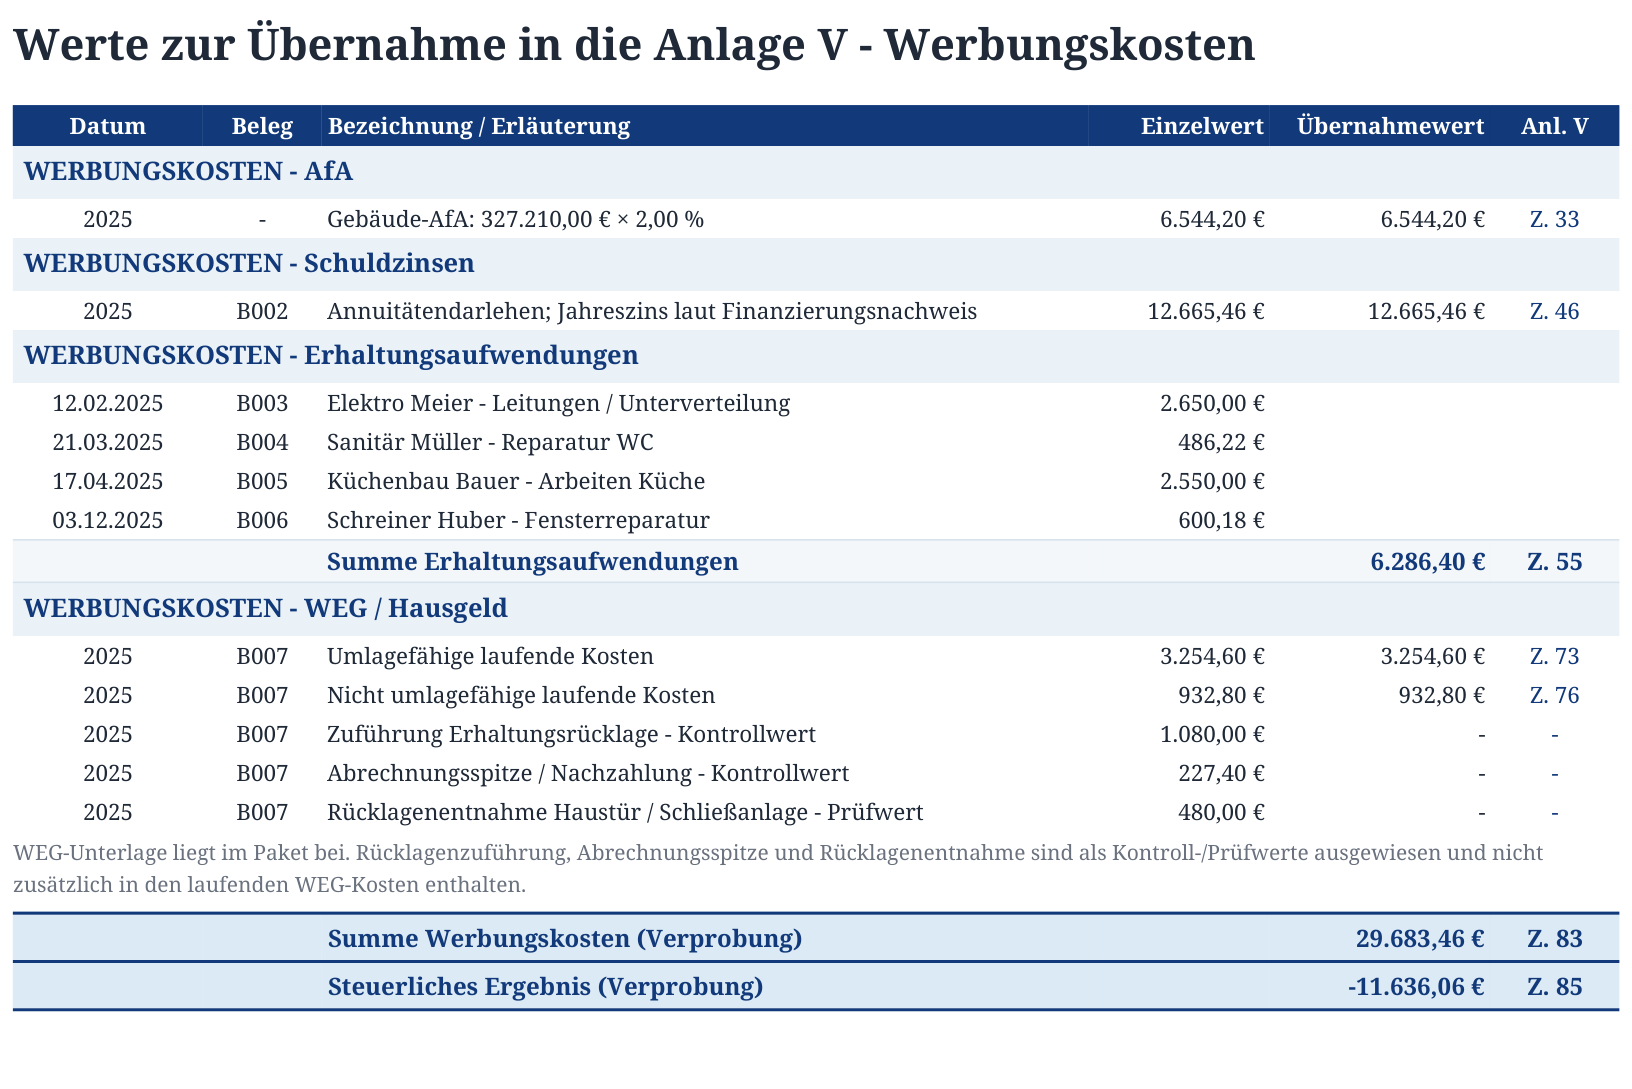Screen dimensions: 1632x1089
Task: Click the amount '2.650,00 €'
Action: 1212,403
